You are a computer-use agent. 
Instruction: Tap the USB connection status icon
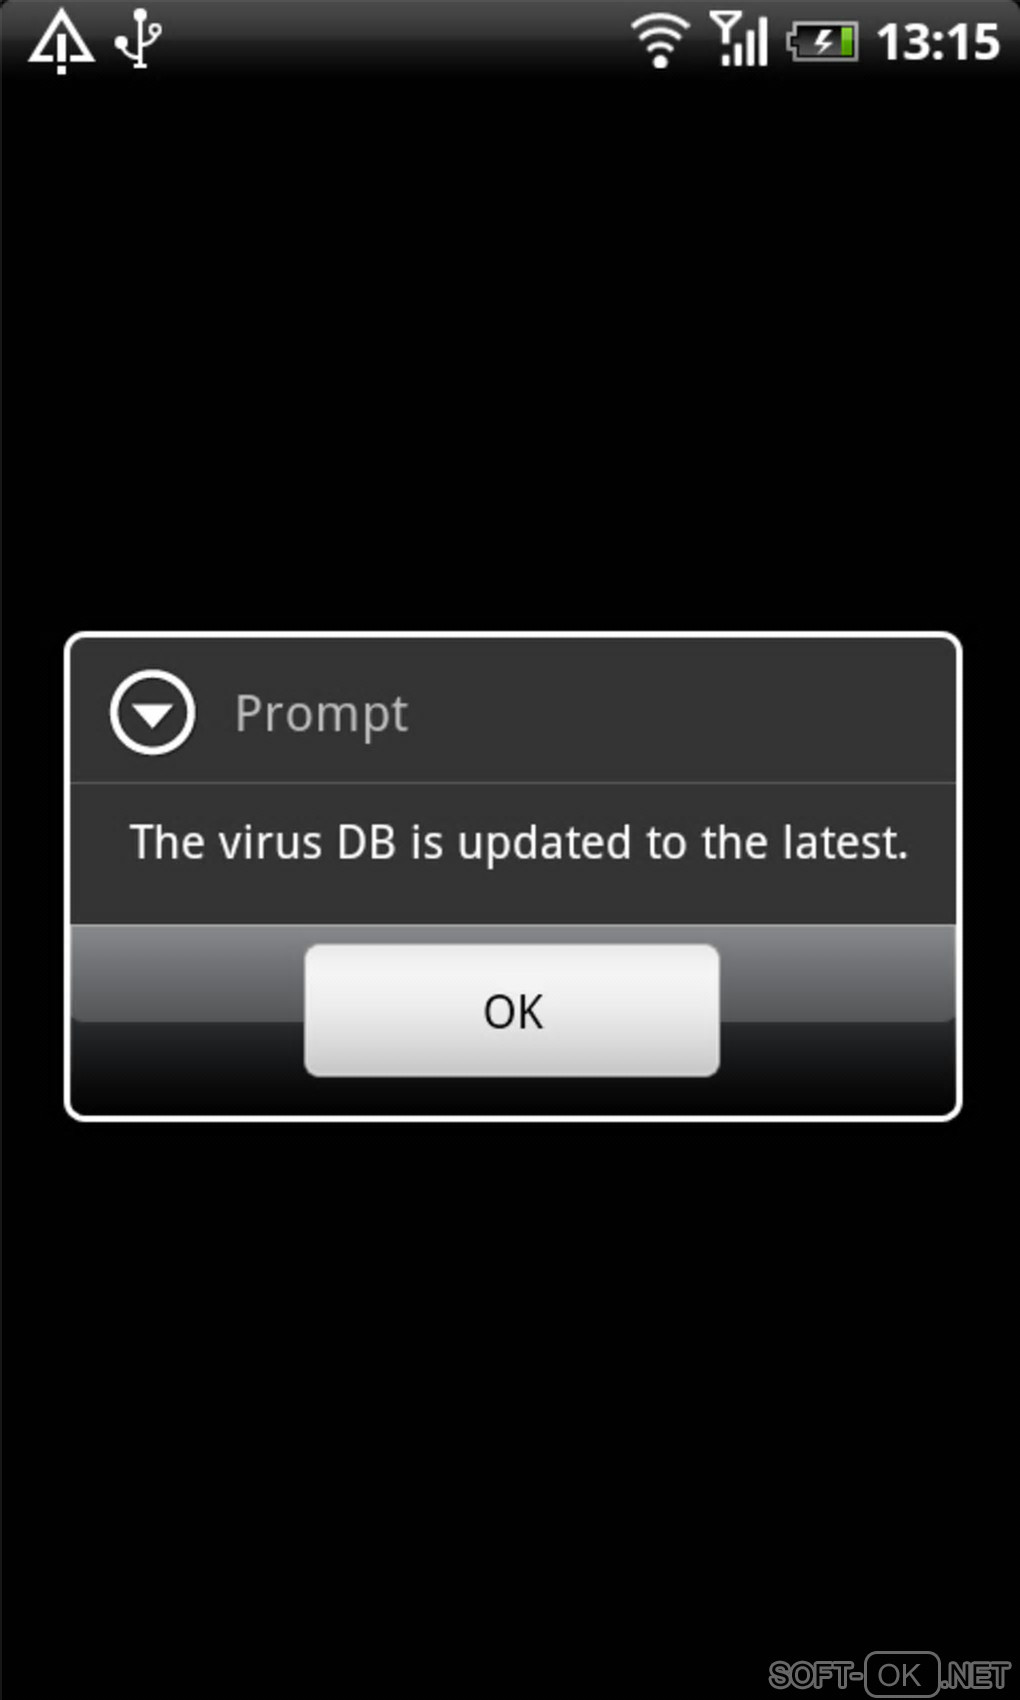[x=138, y=39]
